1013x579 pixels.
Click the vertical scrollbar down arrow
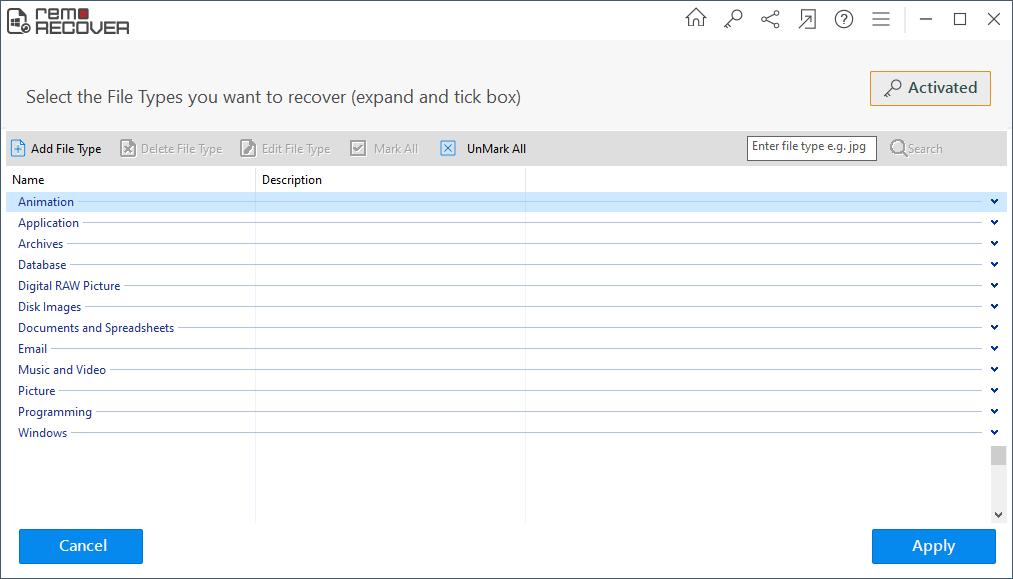[x=998, y=514]
